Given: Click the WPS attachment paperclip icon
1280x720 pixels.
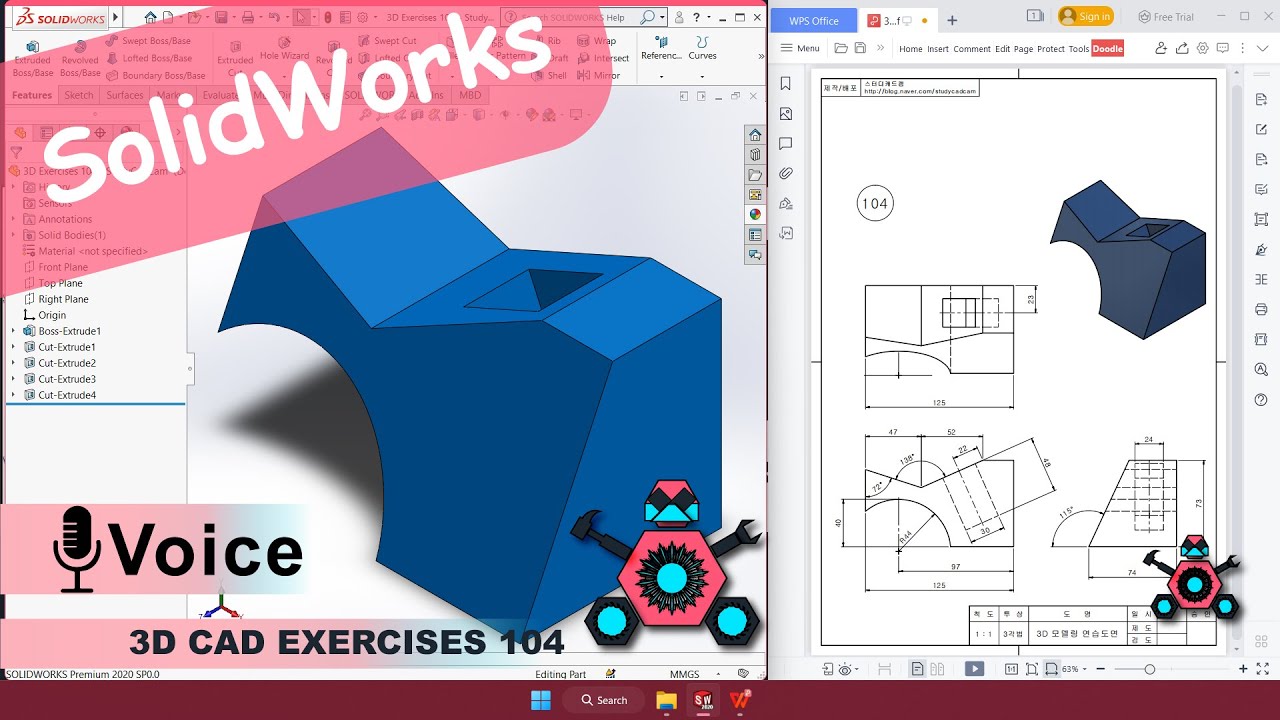Looking at the screenshot, I should [x=786, y=174].
